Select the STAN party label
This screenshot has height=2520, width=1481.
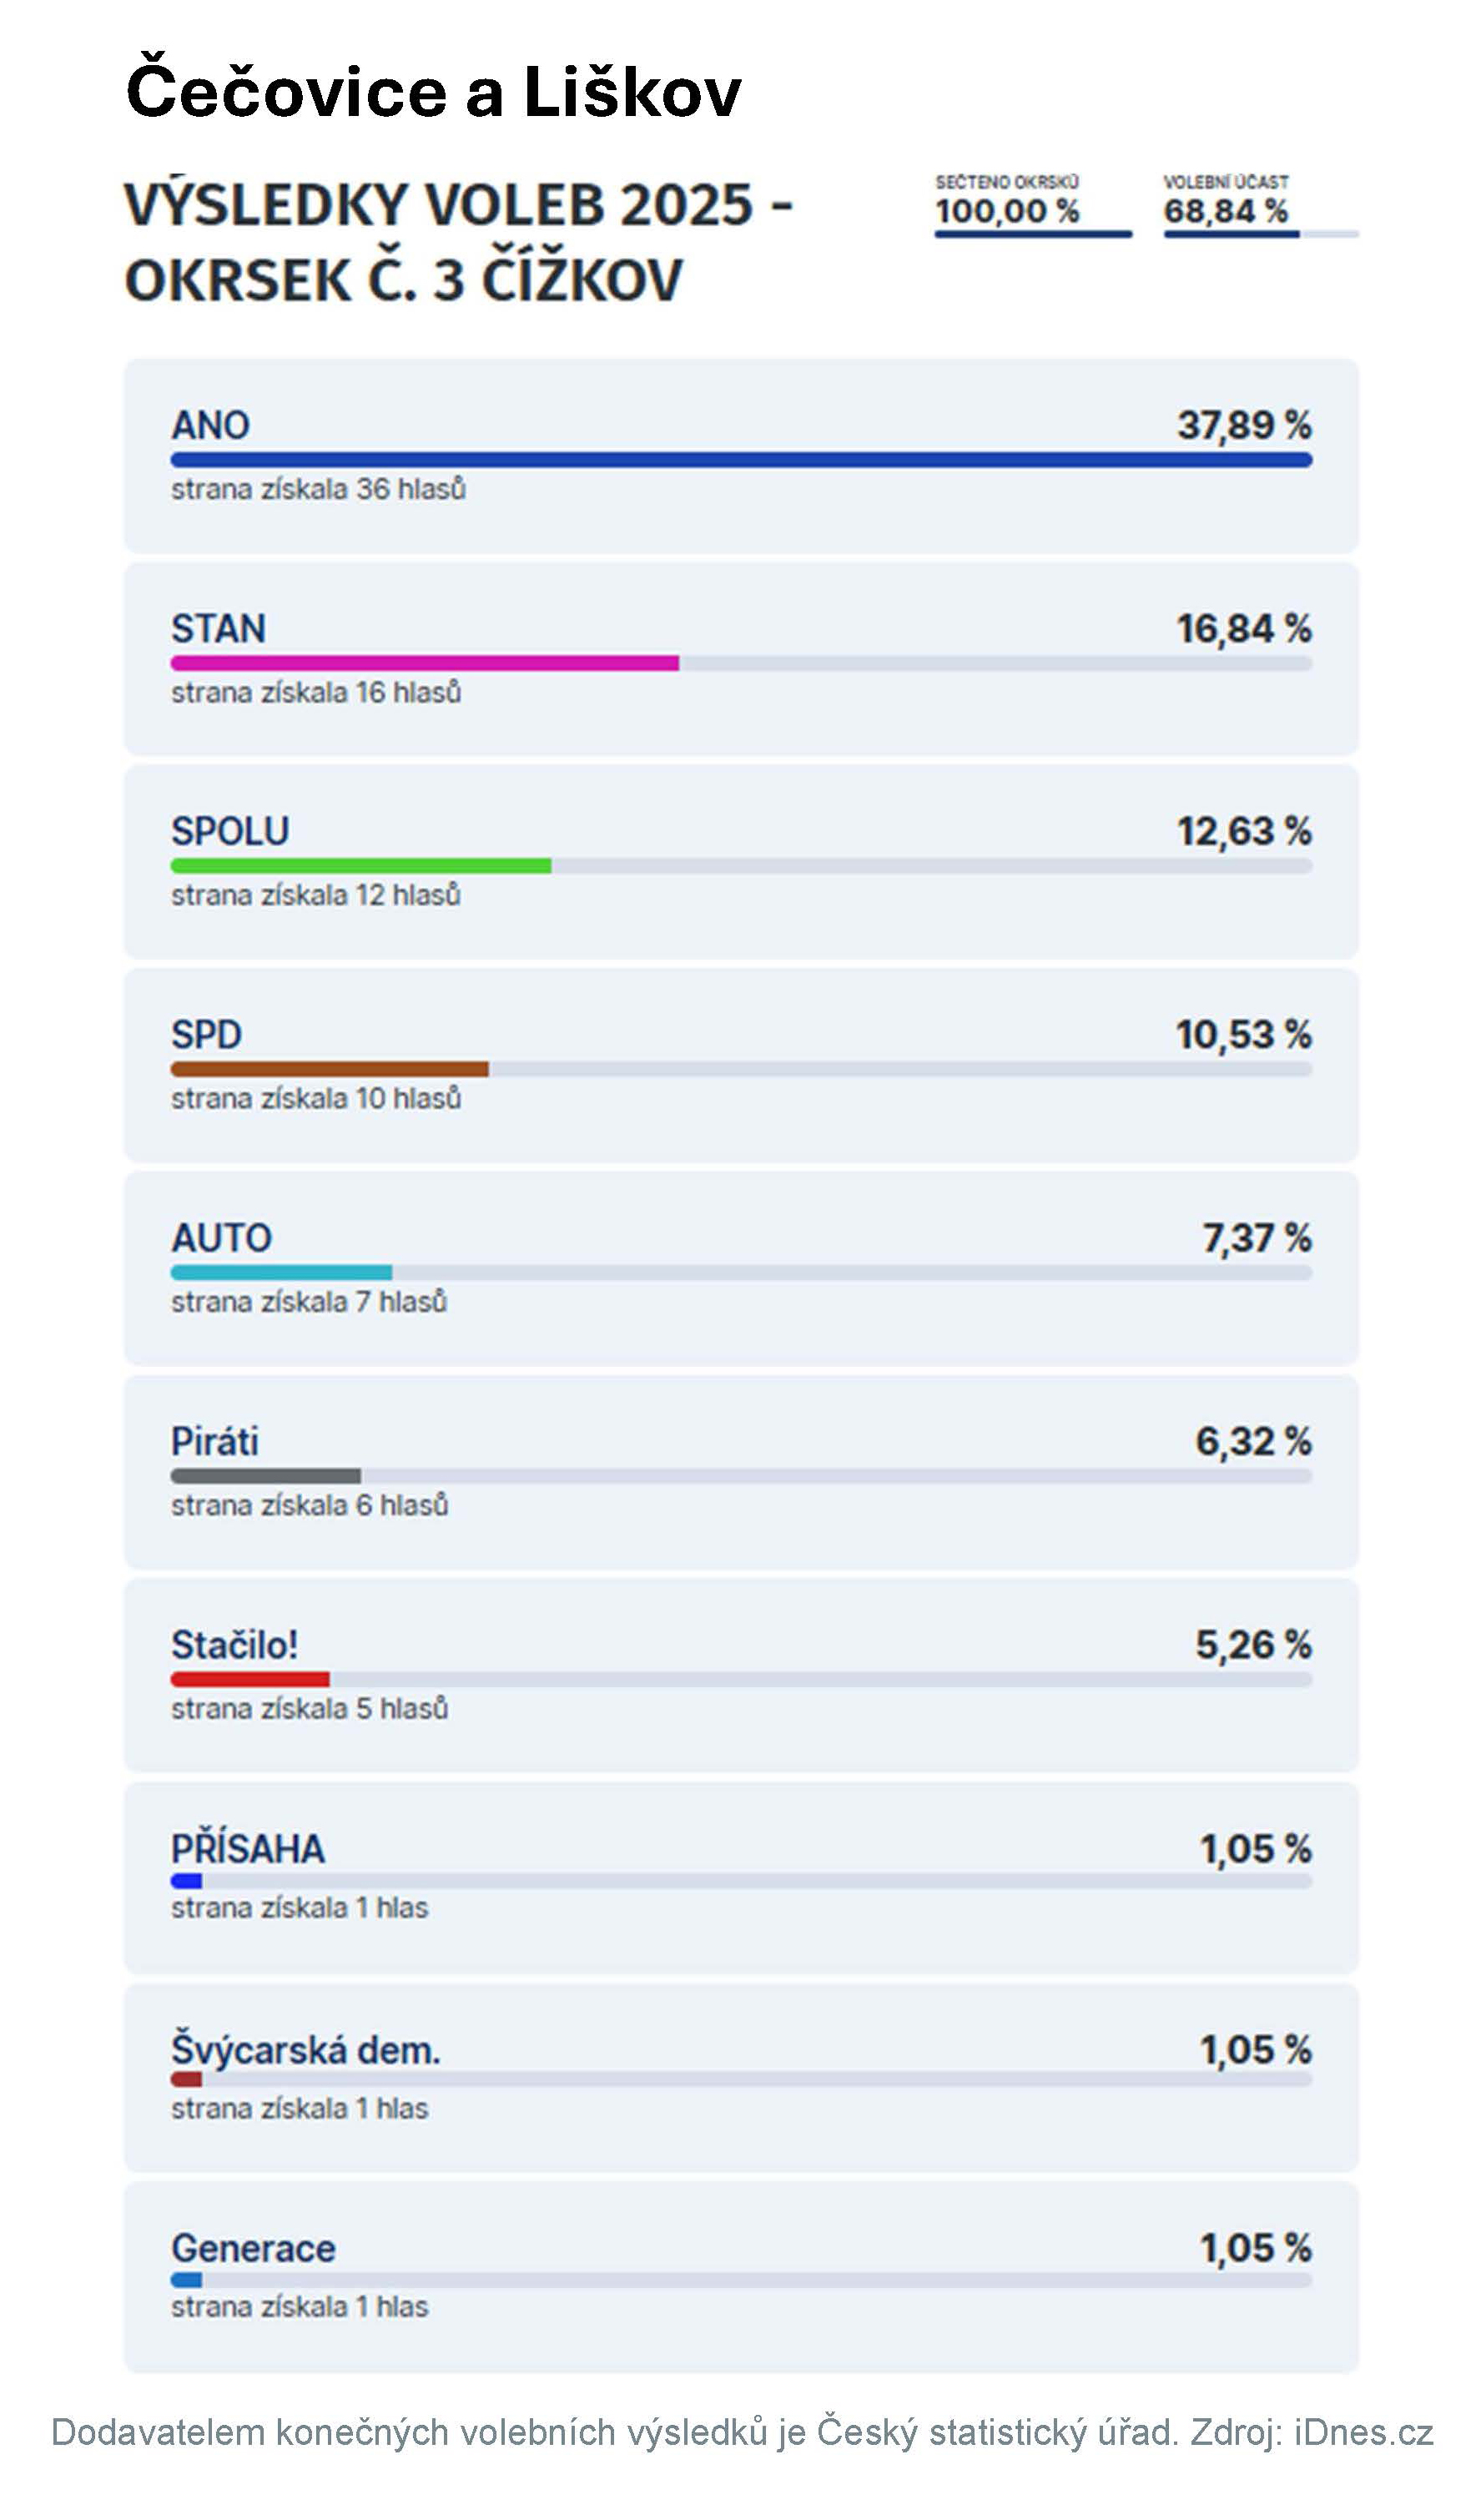coord(218,629)
